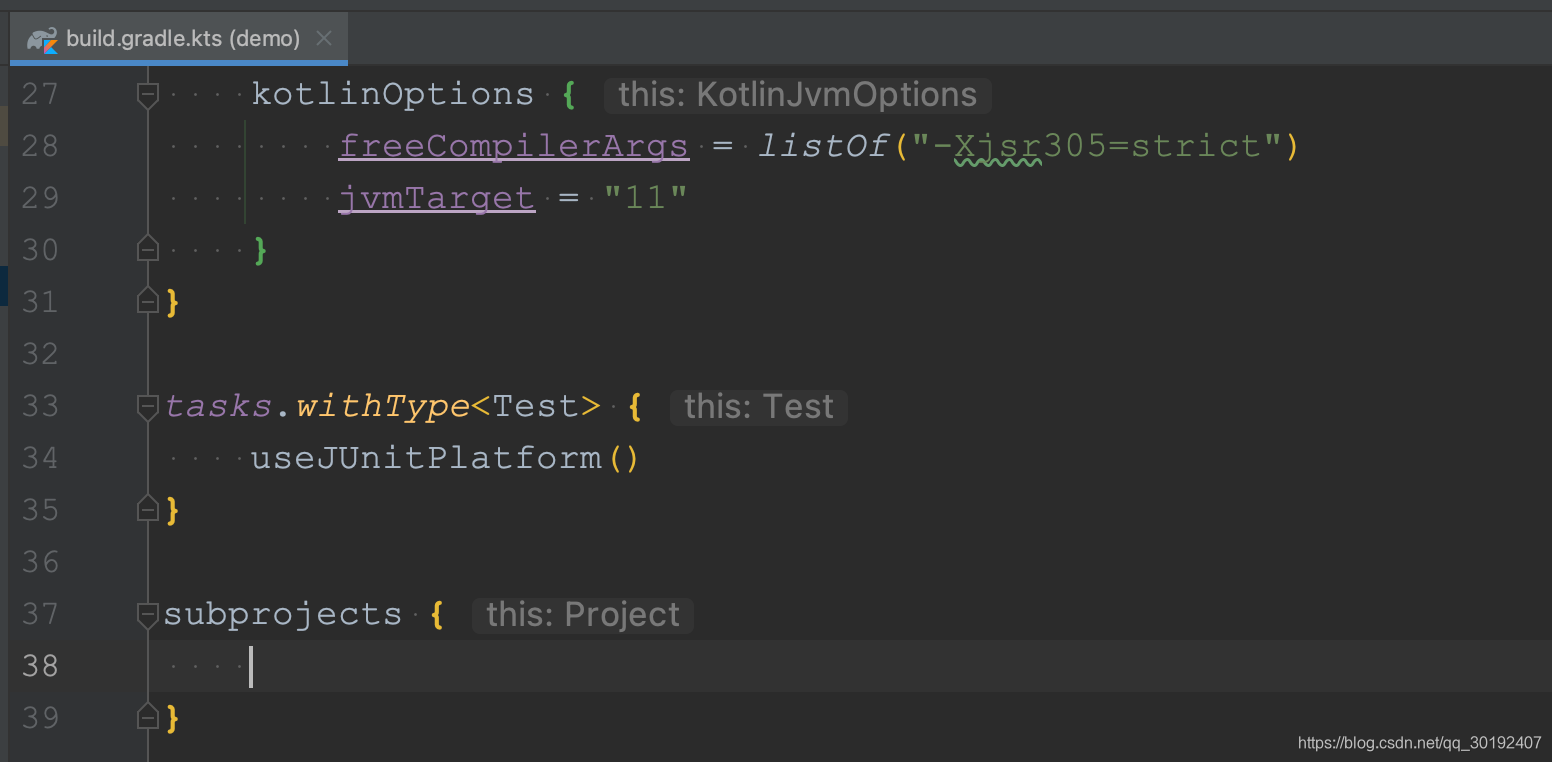Click the tasks identifier on line 33
1552x762 pixels.
click(218, 406)
